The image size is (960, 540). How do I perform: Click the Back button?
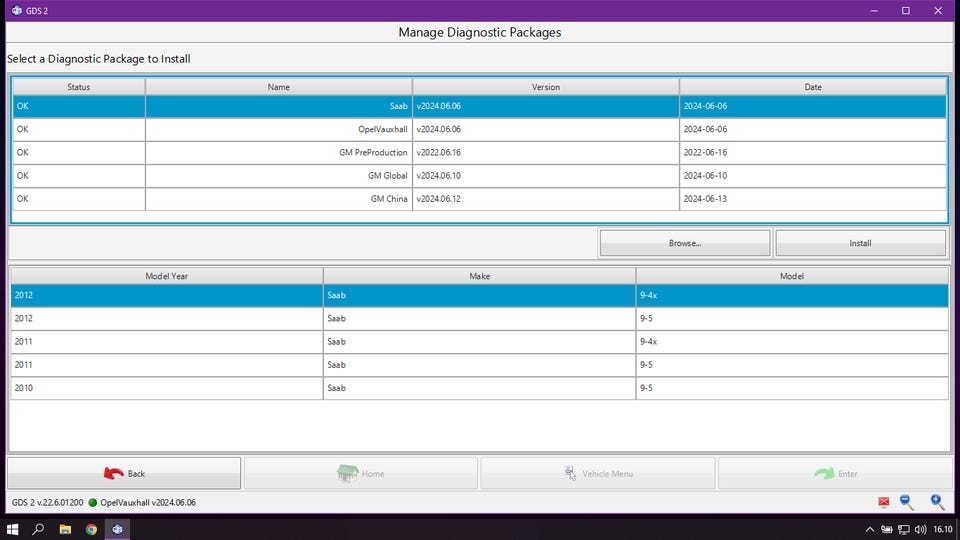(124, 473)
